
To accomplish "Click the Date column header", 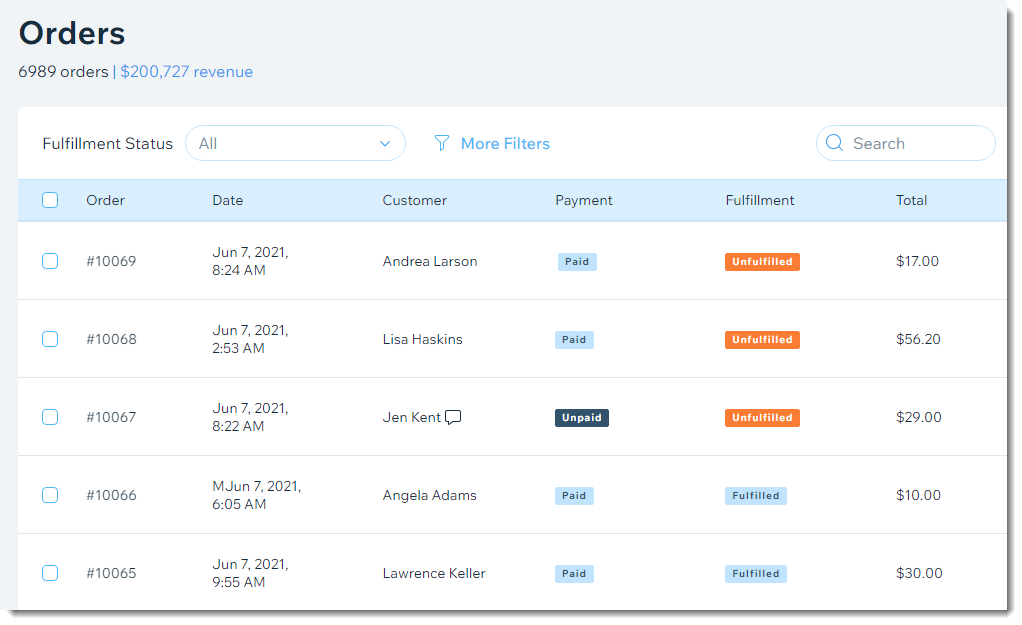I will tap(227, 200).
